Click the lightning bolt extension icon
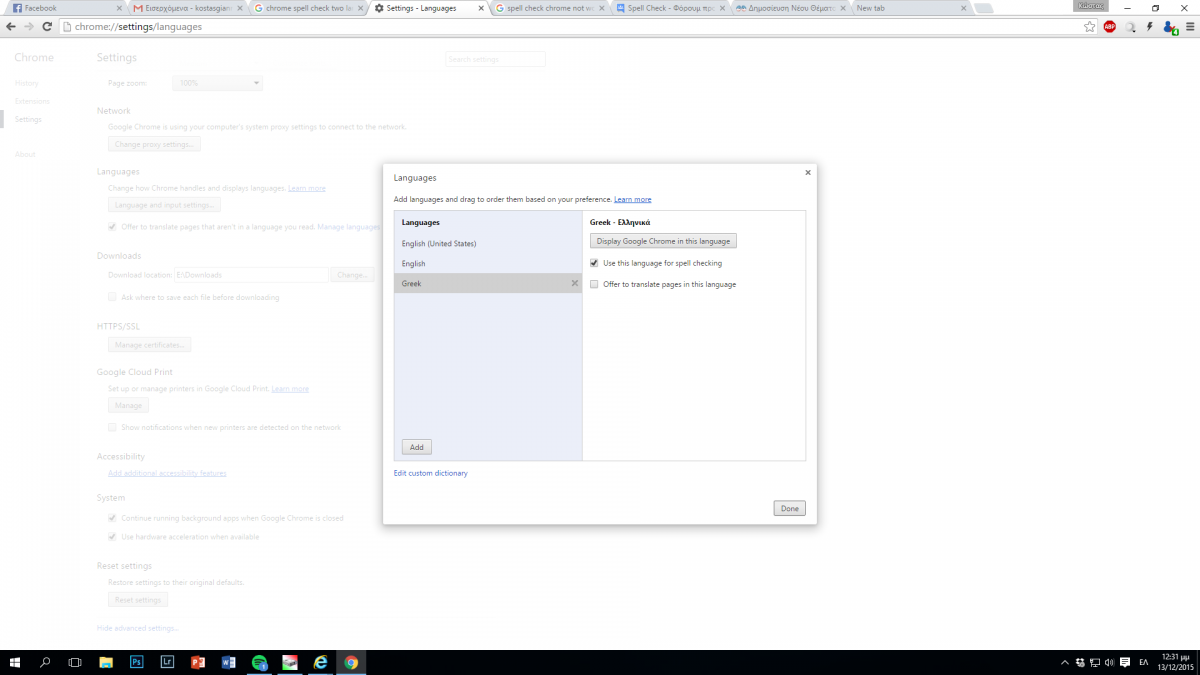The width and height of the screenshot is (1200, 675). click(x=1150, y=27)
